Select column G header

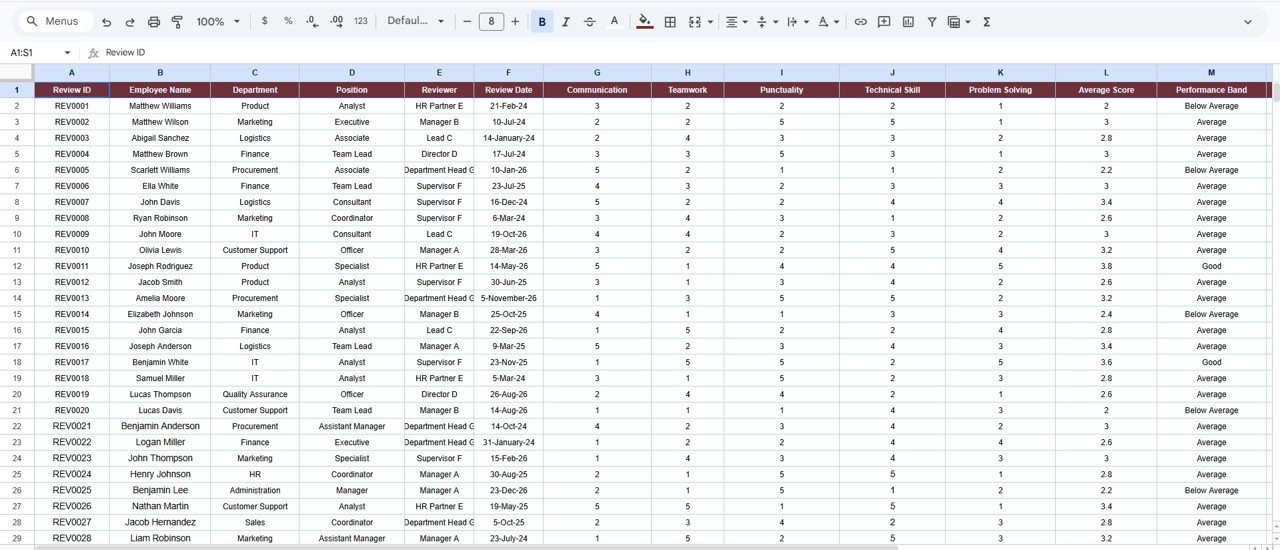[x=597, y=73]
